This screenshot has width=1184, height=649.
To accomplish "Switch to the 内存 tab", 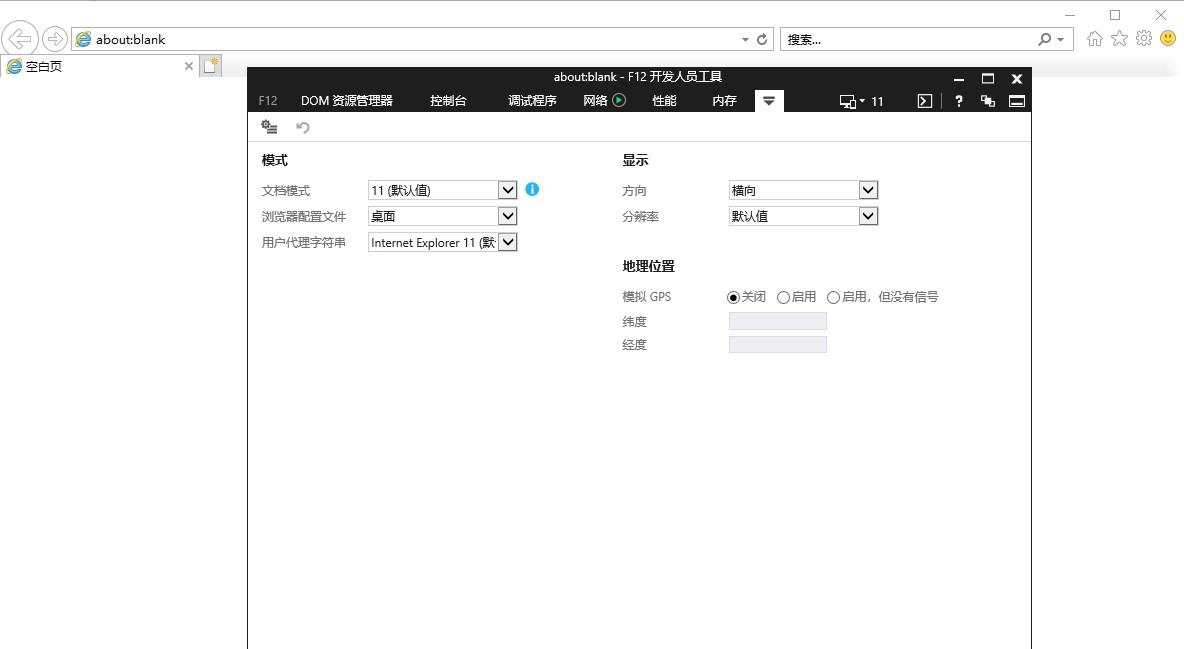I will click(x=724, y=100).
